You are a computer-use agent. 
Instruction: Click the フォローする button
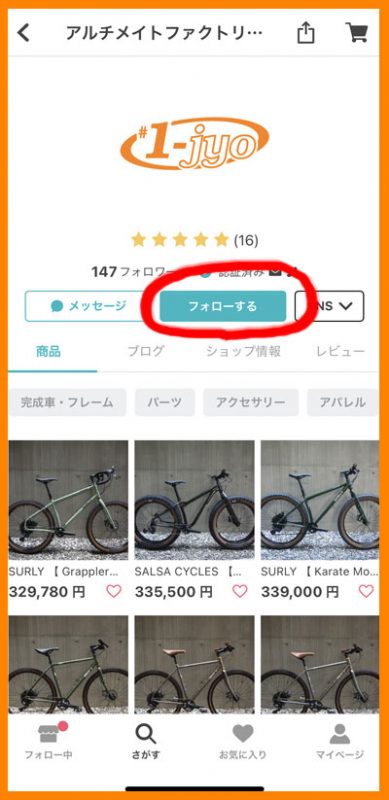pyautogui.click(x=223, y=306)
